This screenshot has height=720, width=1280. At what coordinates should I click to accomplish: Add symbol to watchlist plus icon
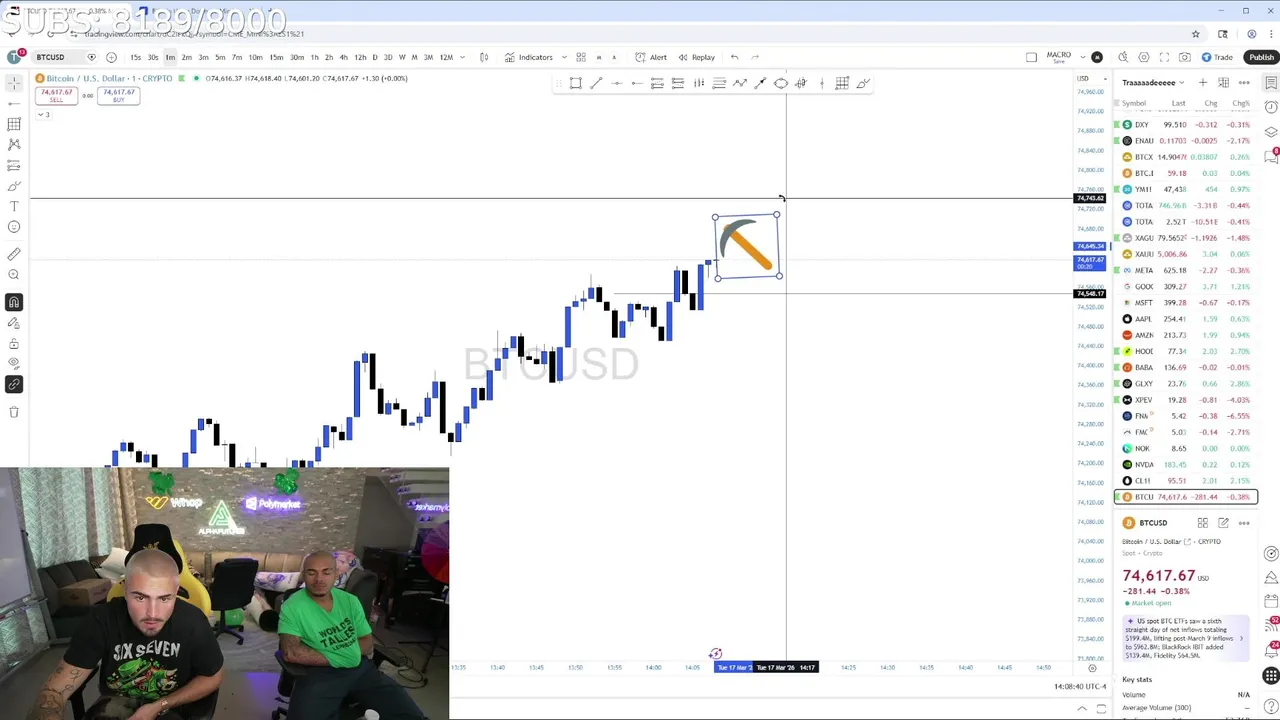tap(1203, 83)
